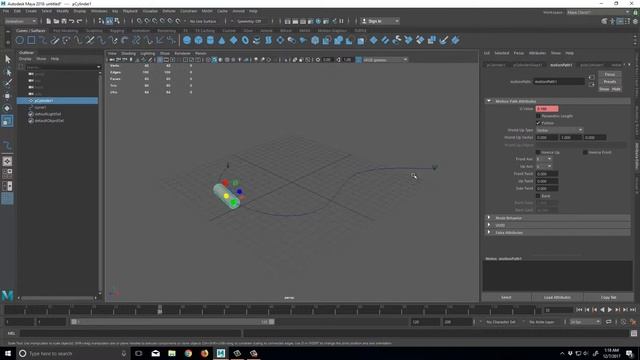Open the viewport Lighting menu

[x=147, y=53]
